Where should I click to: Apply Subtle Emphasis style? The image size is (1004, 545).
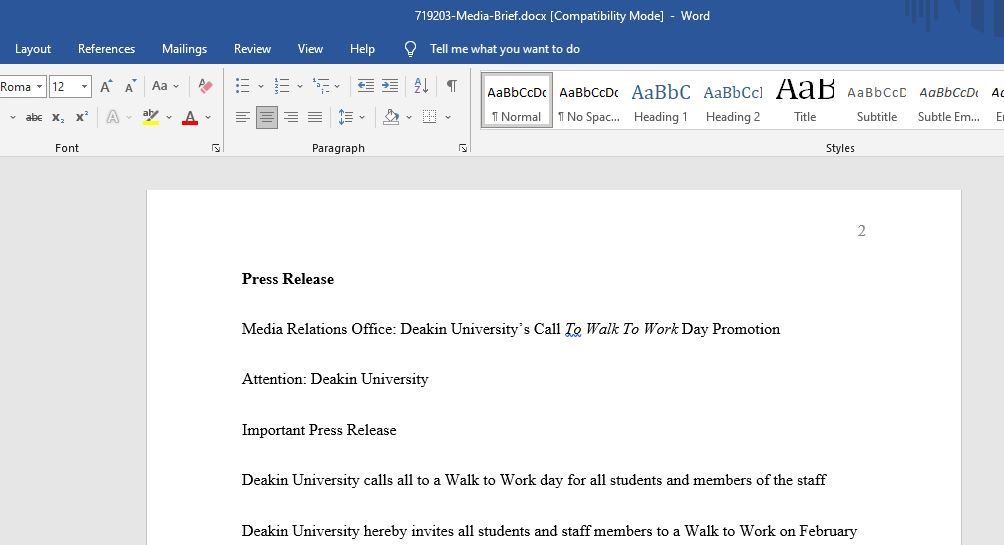[948, 101]
